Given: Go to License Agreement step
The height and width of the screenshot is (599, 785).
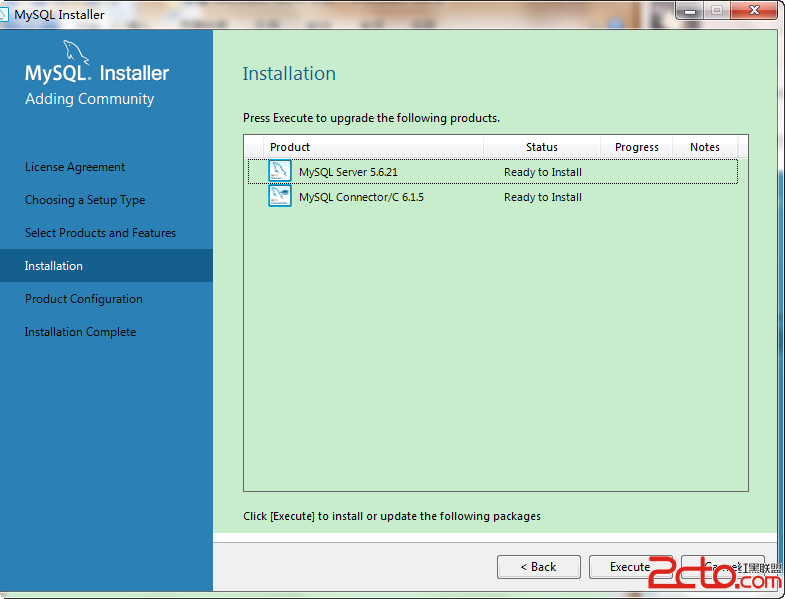Looking at the screenshot, I should pyautogui.click(x=75, y=167).
